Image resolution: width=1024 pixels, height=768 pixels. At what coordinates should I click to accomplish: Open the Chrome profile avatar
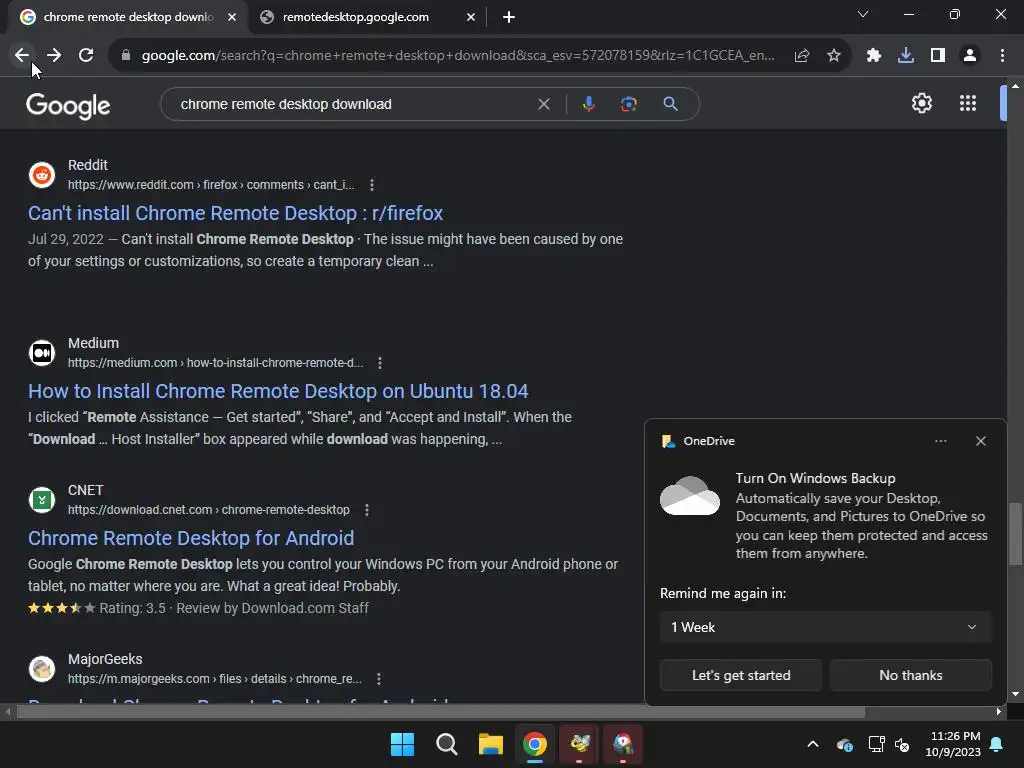970,56
